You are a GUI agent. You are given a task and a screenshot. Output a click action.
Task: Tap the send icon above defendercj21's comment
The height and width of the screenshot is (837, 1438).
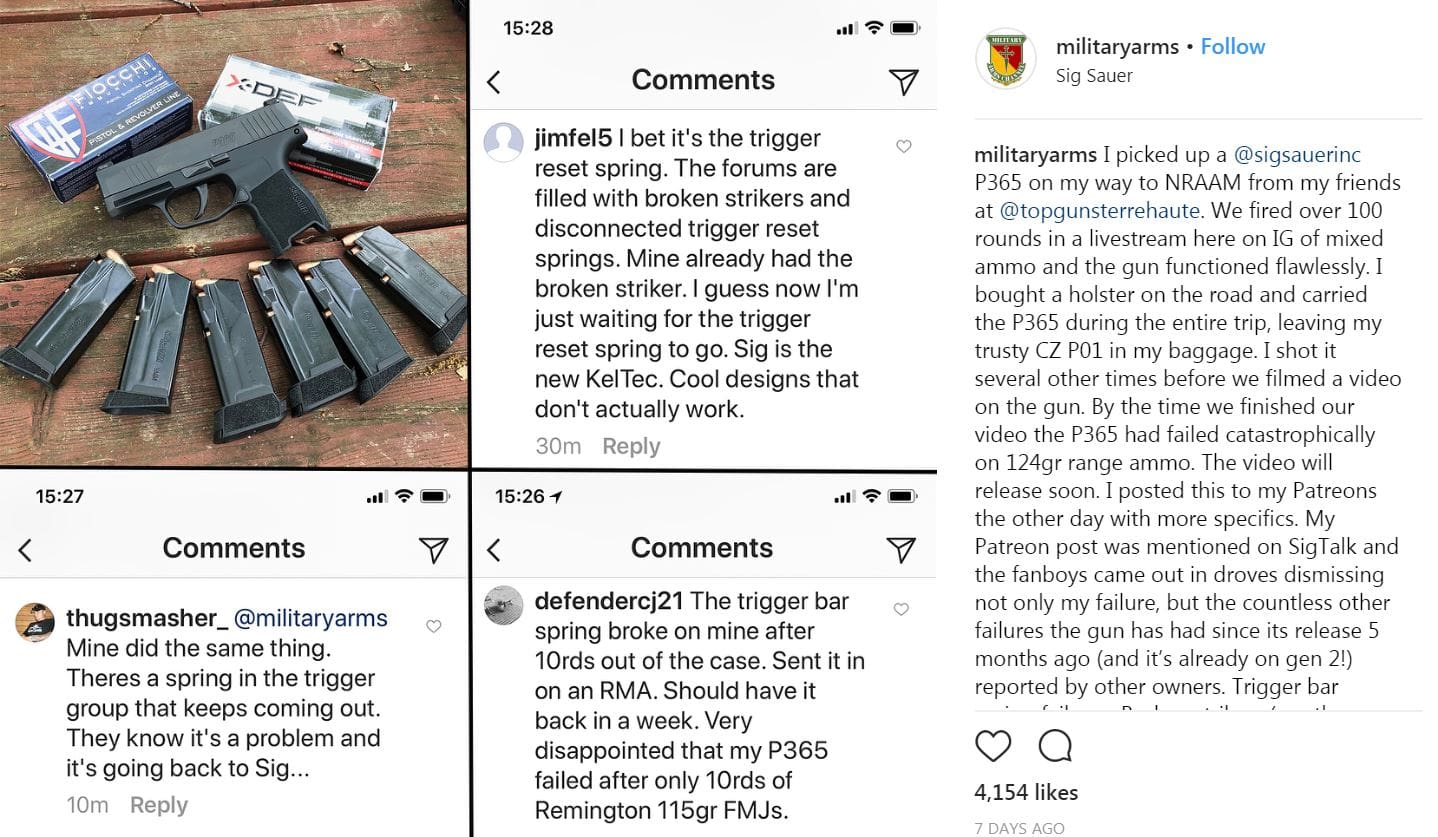[x=901, y=549]
